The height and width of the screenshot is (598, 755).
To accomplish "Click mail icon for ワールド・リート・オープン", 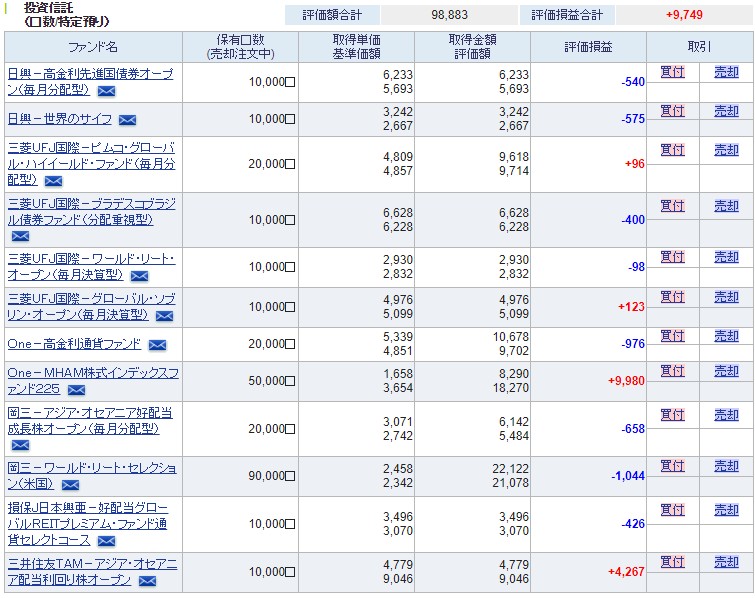I will coord(140,276).
